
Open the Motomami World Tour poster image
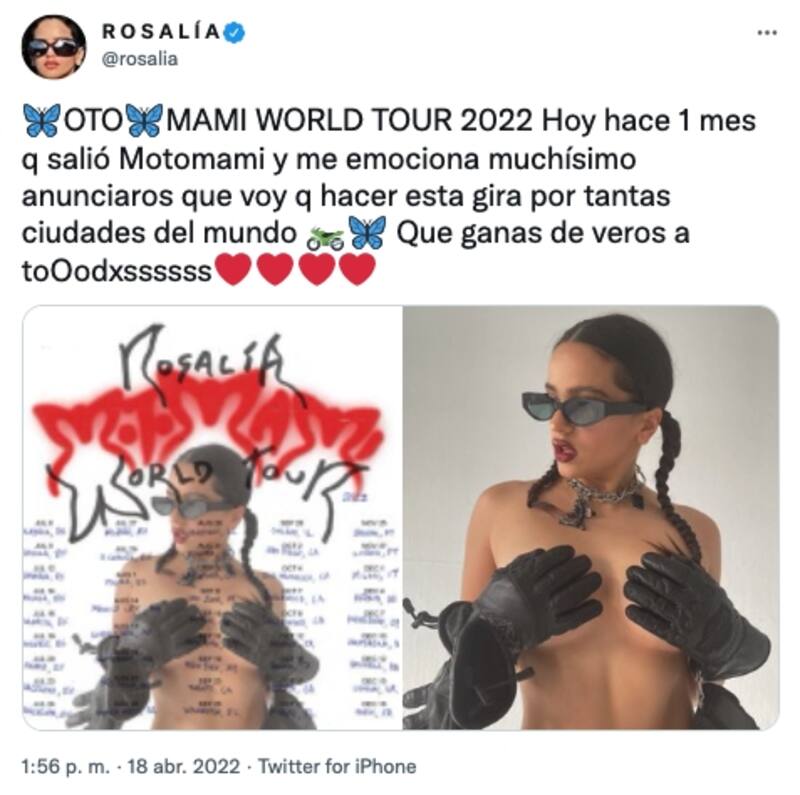tap(212, 517)
